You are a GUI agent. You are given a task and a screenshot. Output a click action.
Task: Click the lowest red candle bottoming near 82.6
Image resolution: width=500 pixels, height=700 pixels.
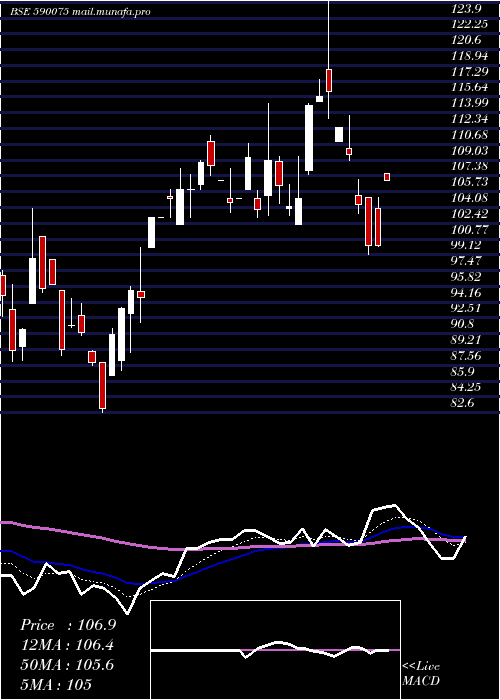(103, 385)
